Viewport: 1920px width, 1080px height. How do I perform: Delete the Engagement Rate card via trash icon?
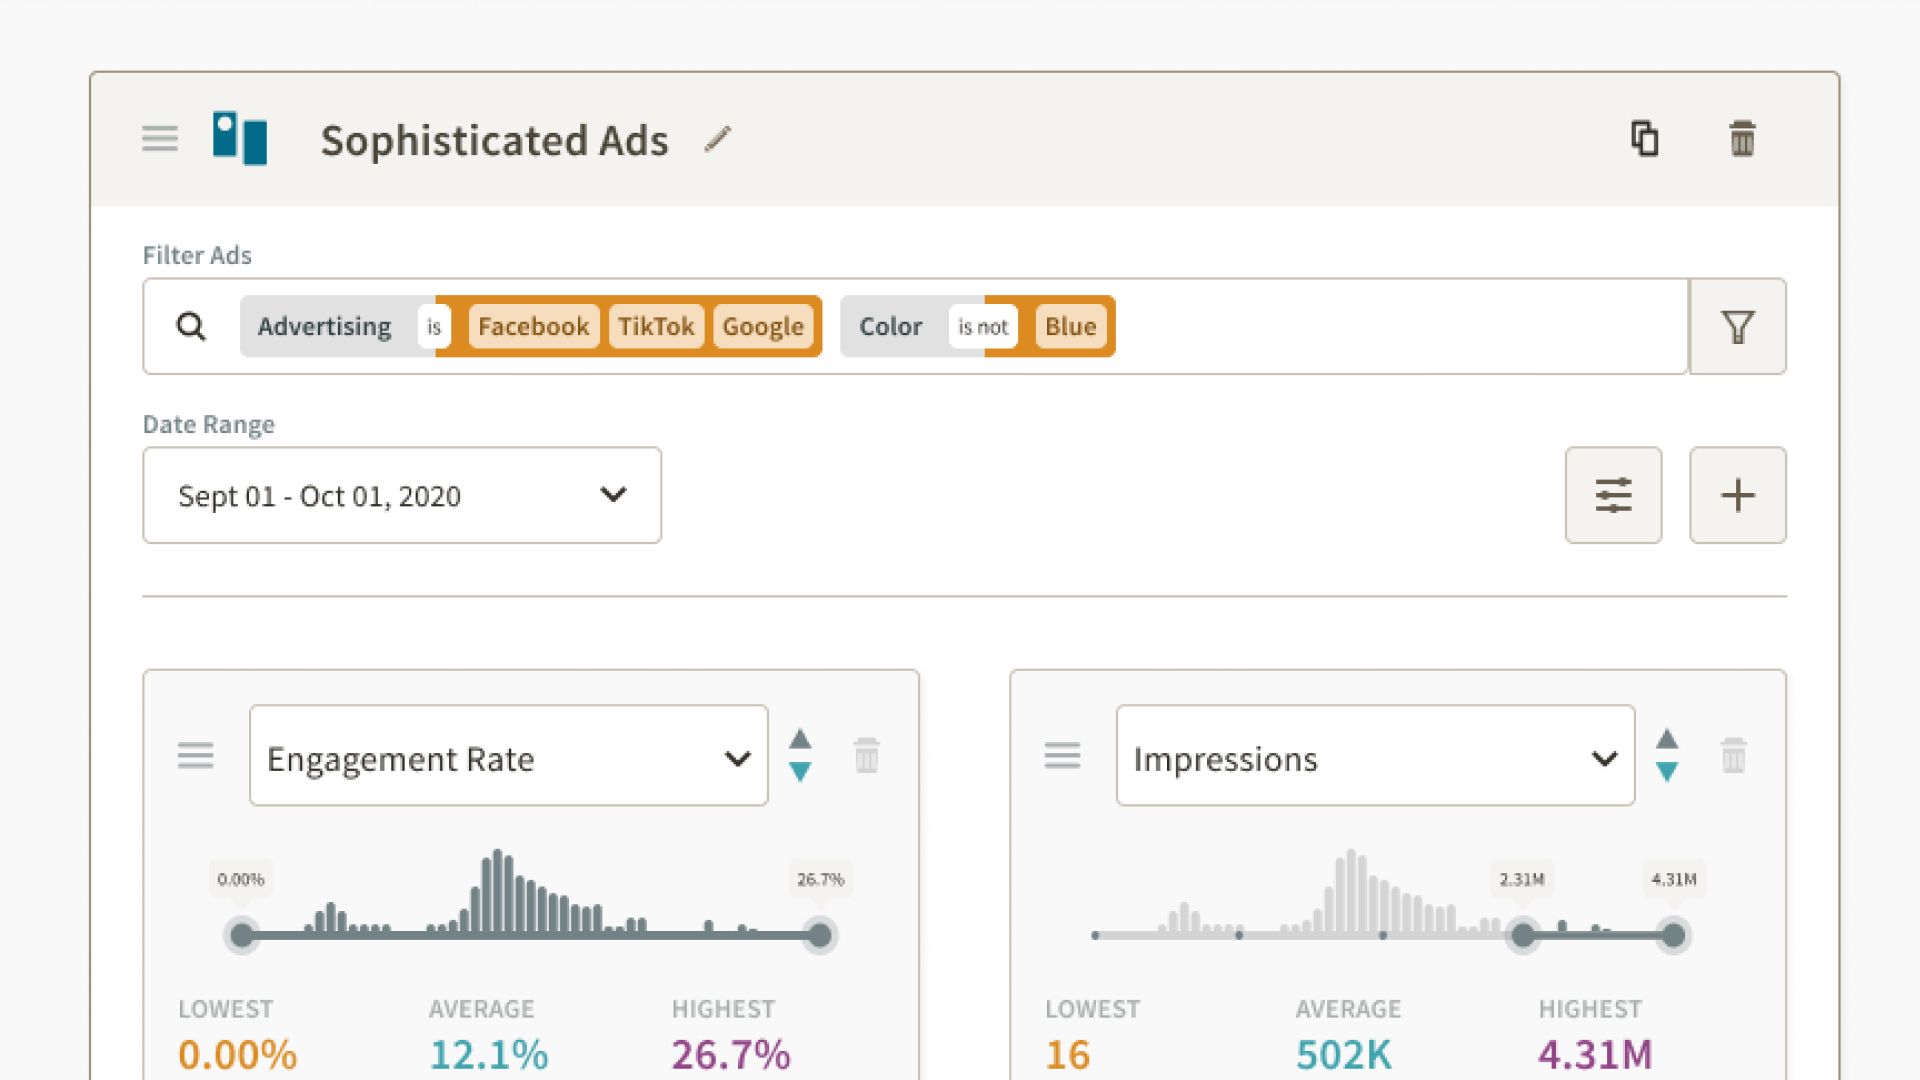pos(866,756)
